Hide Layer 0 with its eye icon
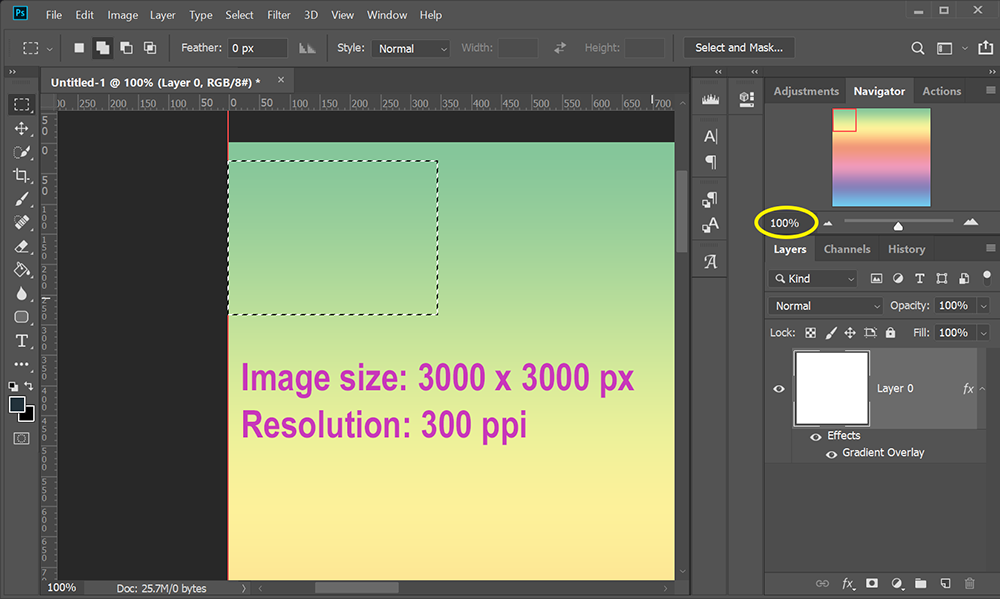The height and width of the screenshot is (599, 1000). click(x=779, y=388)
